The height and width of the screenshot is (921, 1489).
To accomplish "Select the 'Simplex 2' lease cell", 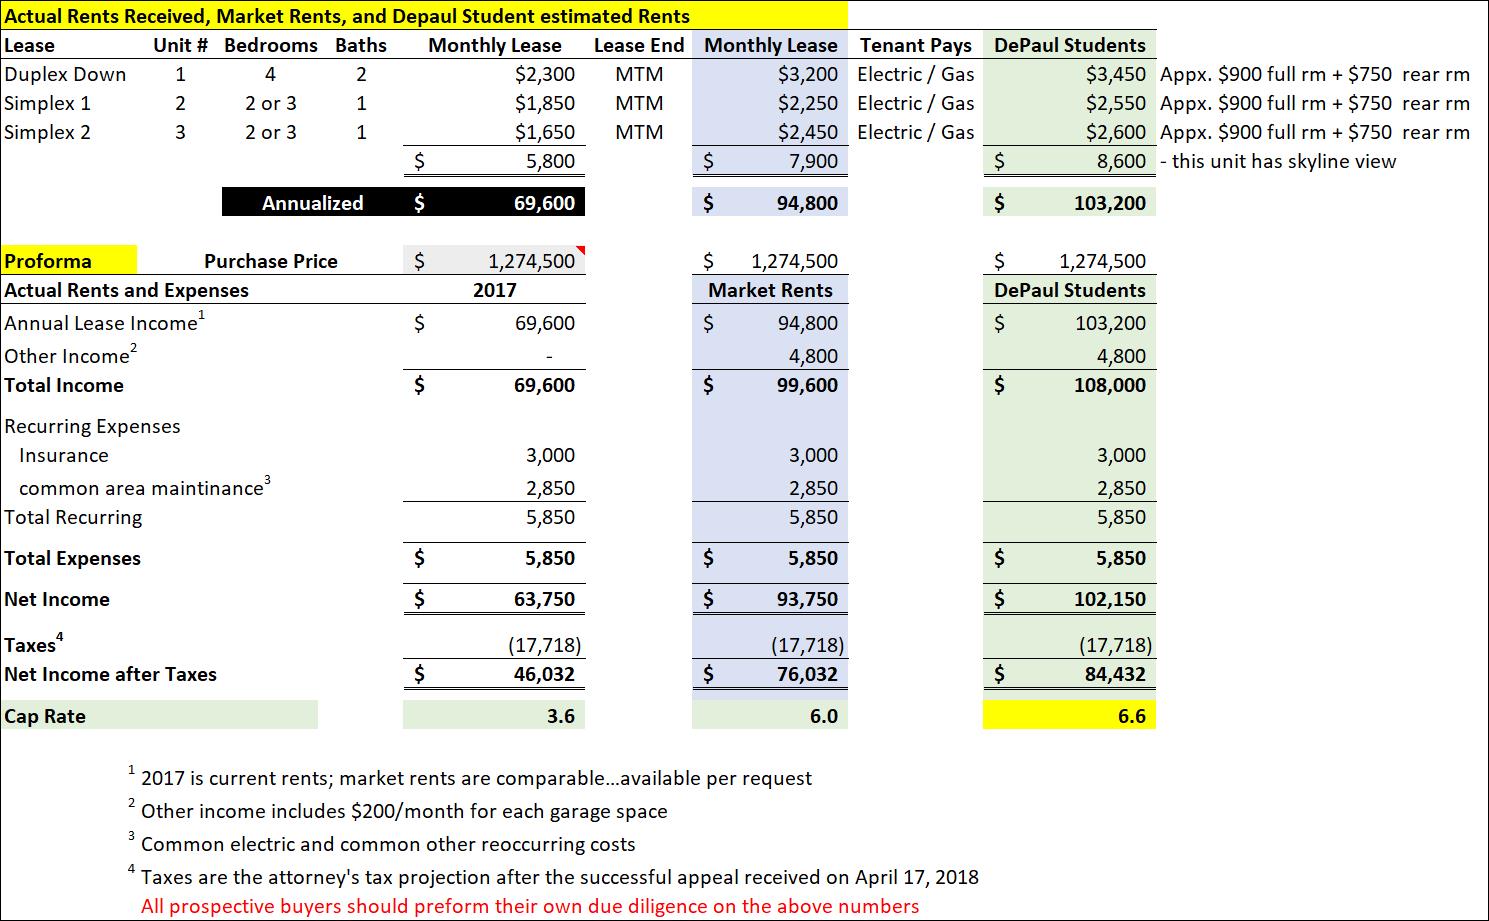I will (x=47, y=132).
